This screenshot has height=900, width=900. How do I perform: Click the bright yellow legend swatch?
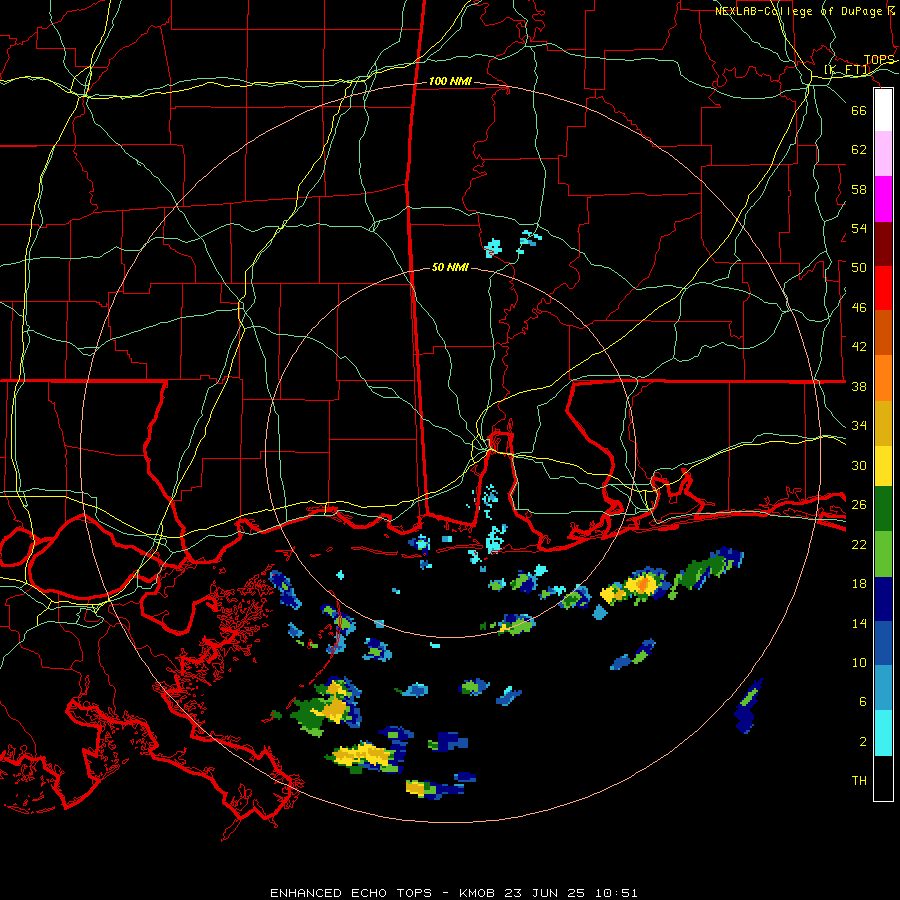pyautogui.click(x=883, y=465)
